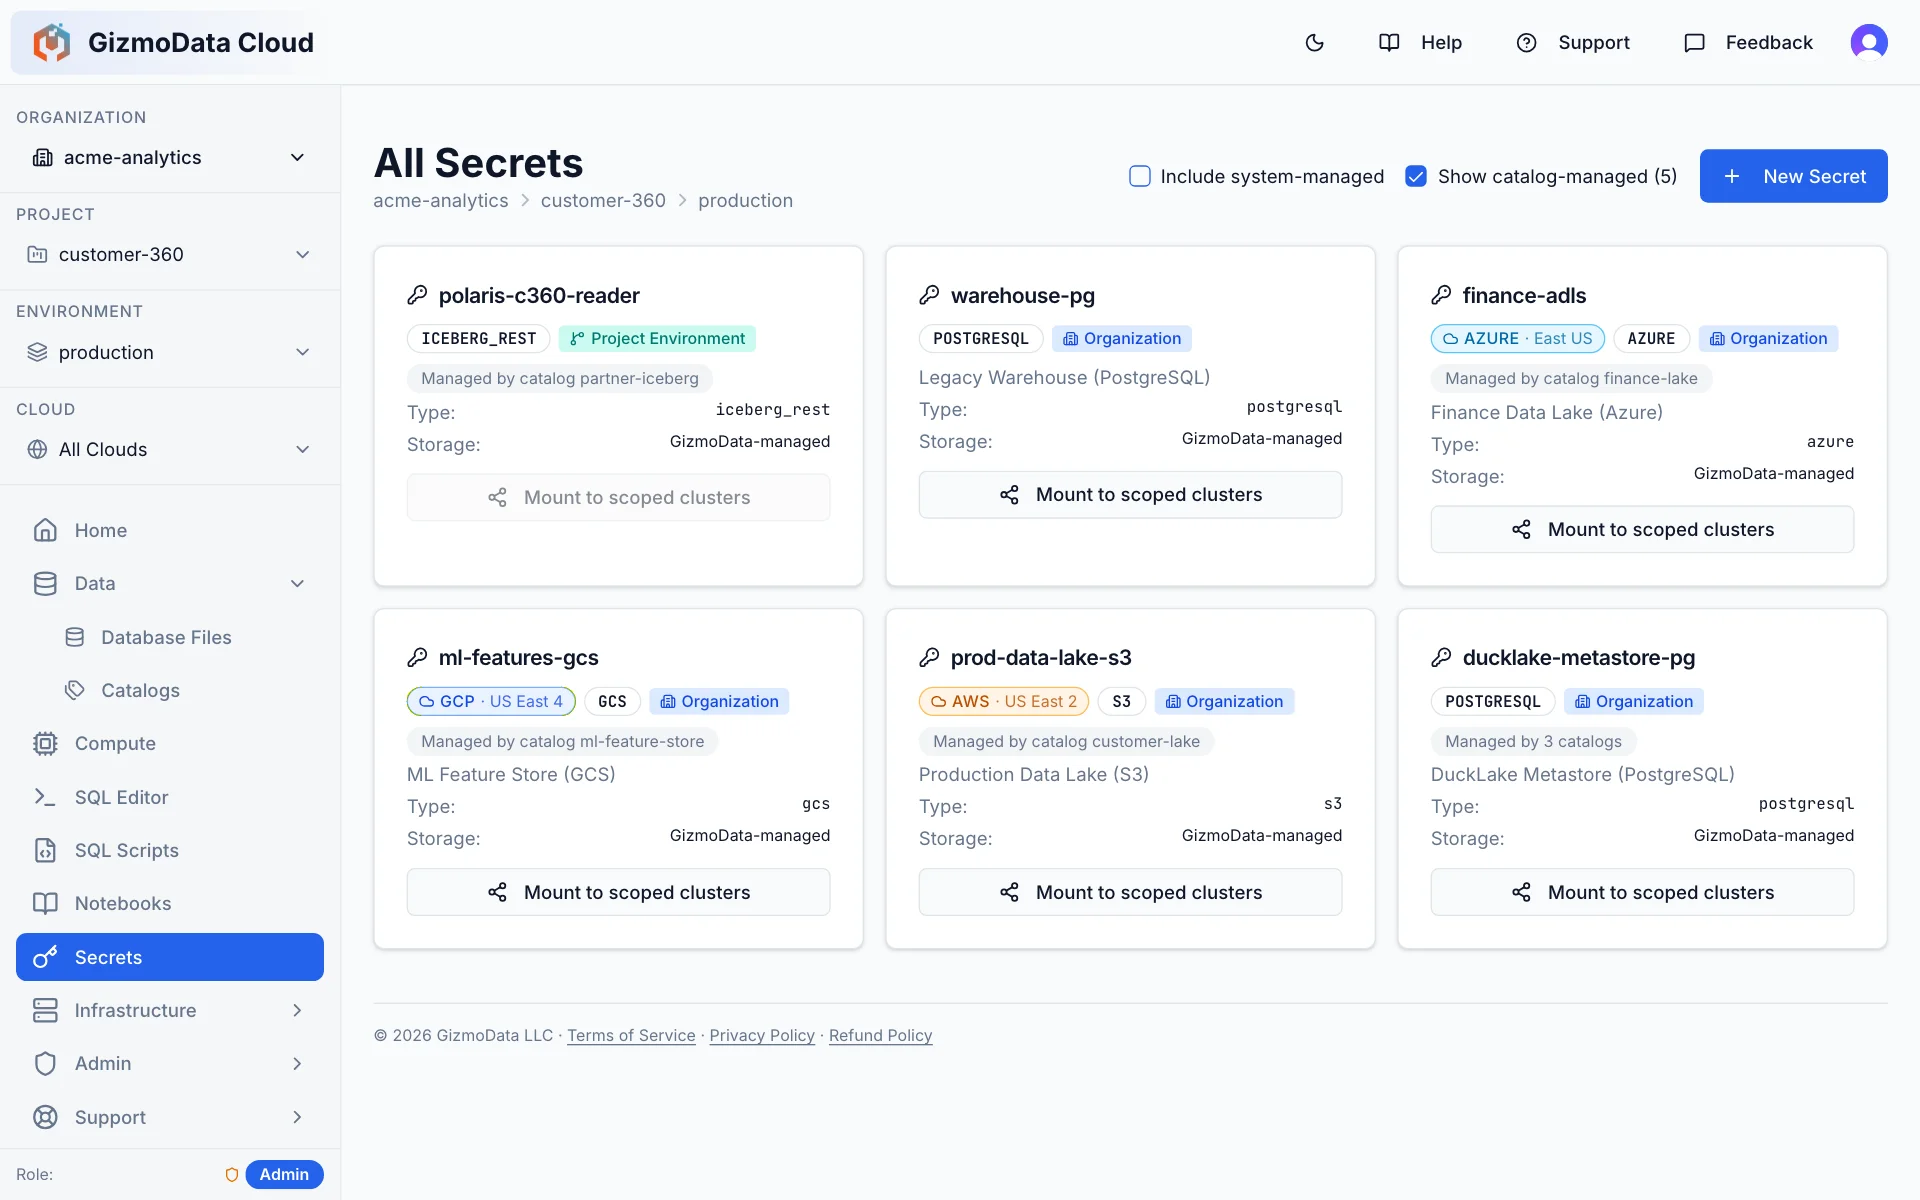Click the key icon beside polaris-c360-reader
The width and height of the screenshot is (1920, 1200).
[x=417, y=295]
